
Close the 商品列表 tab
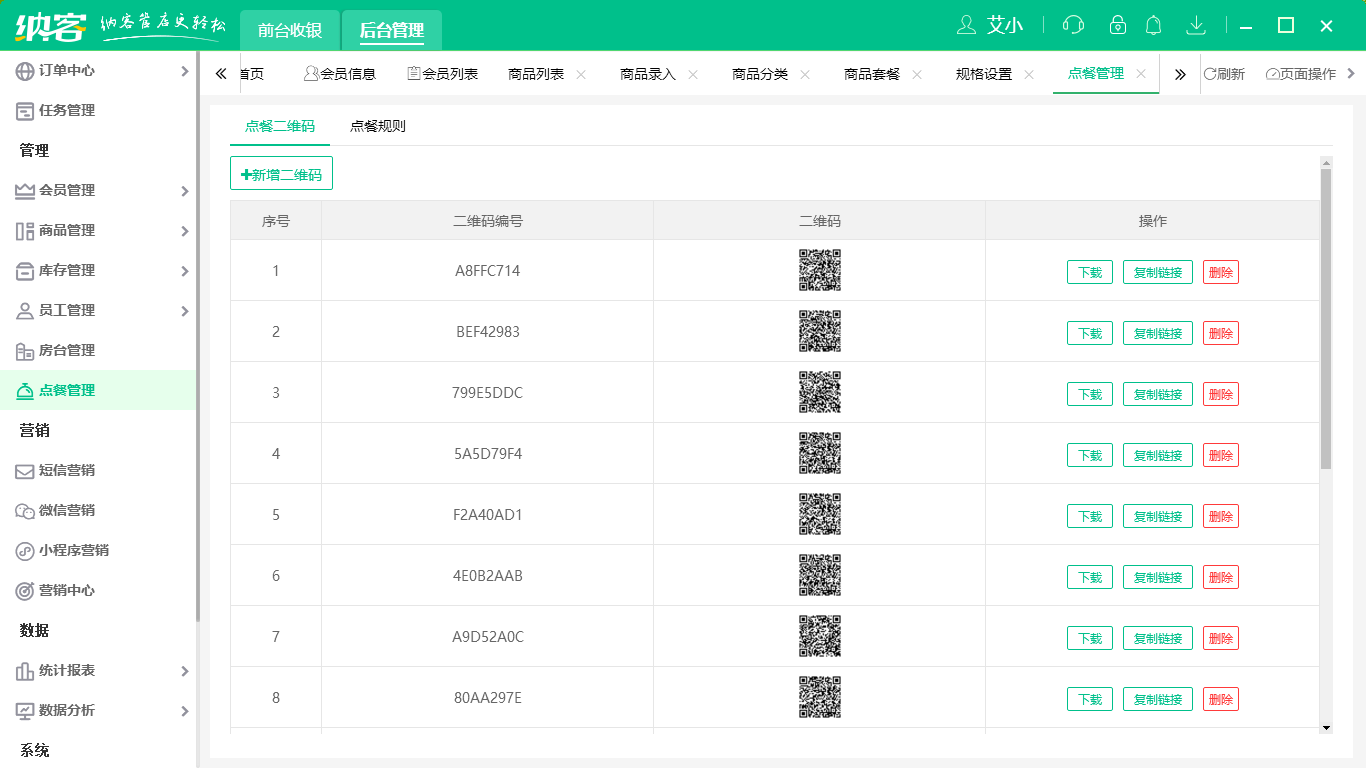[581, 75]
